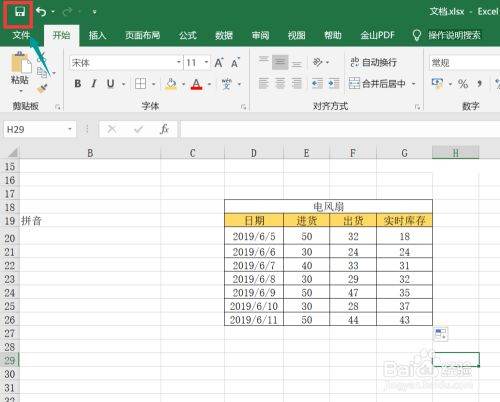Open the 帮助 ribbon tab
The width and height of the screenshot is (500, 402).
[x=333, y=35]
